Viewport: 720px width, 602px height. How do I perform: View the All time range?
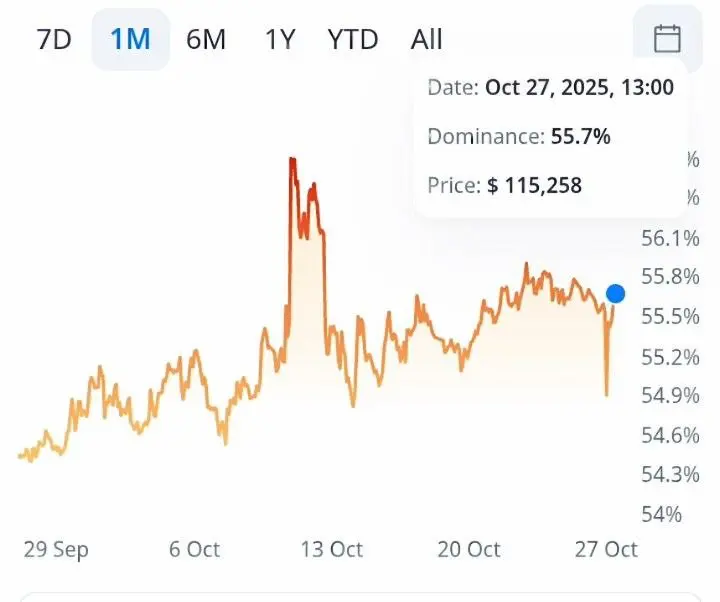[x=427, y=40]
